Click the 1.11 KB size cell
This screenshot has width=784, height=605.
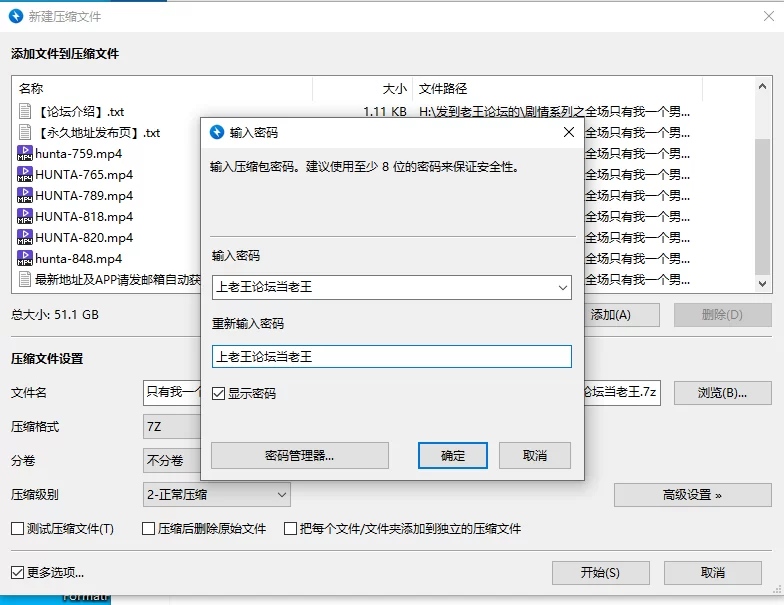384,112
